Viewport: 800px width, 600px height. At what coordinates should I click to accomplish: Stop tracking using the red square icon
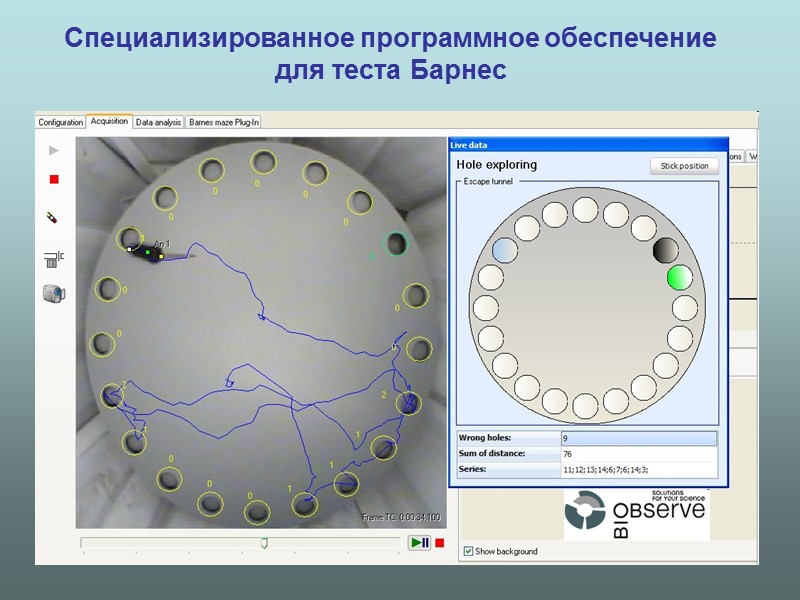pos(52,178)
